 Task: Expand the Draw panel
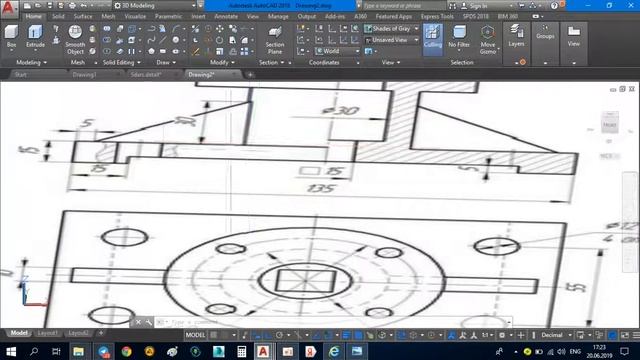tap(166, 62)
